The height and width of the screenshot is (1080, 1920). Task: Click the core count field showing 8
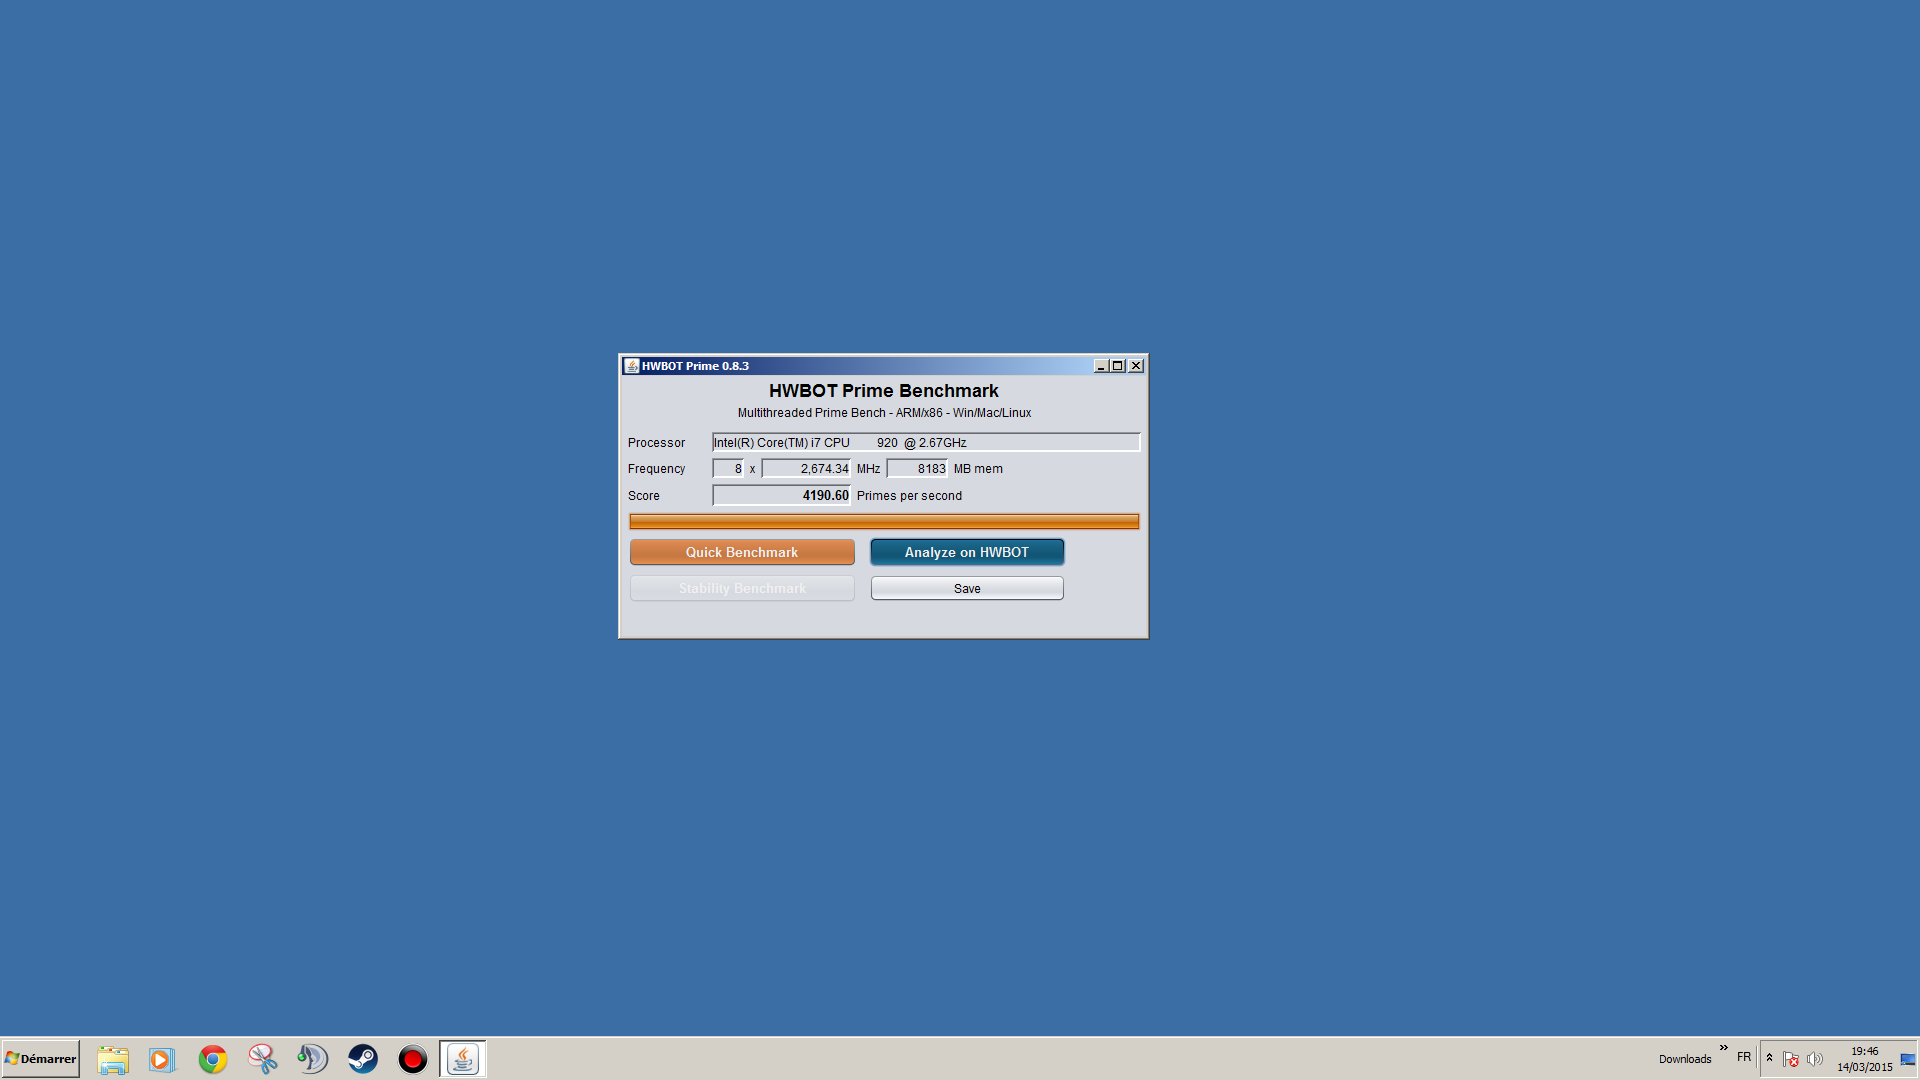(x=728, y=468)
